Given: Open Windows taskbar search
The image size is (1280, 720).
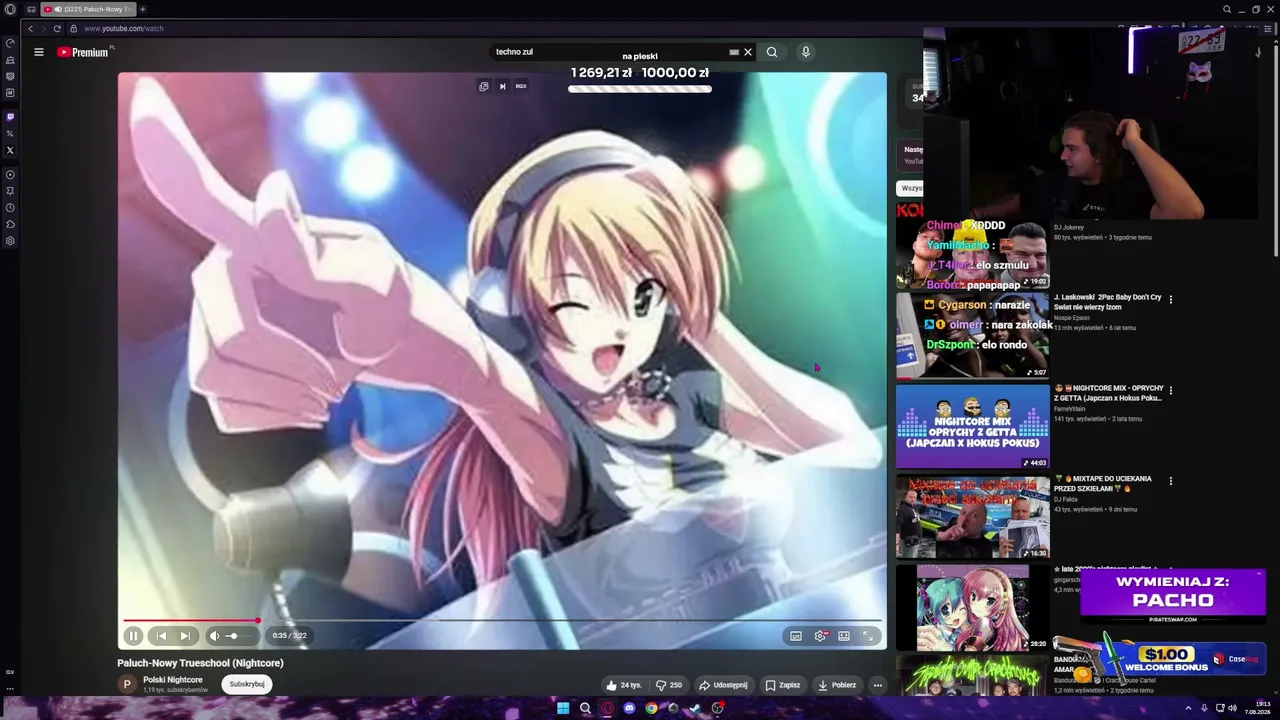Looking at the screenshot, I should (585, 708).
